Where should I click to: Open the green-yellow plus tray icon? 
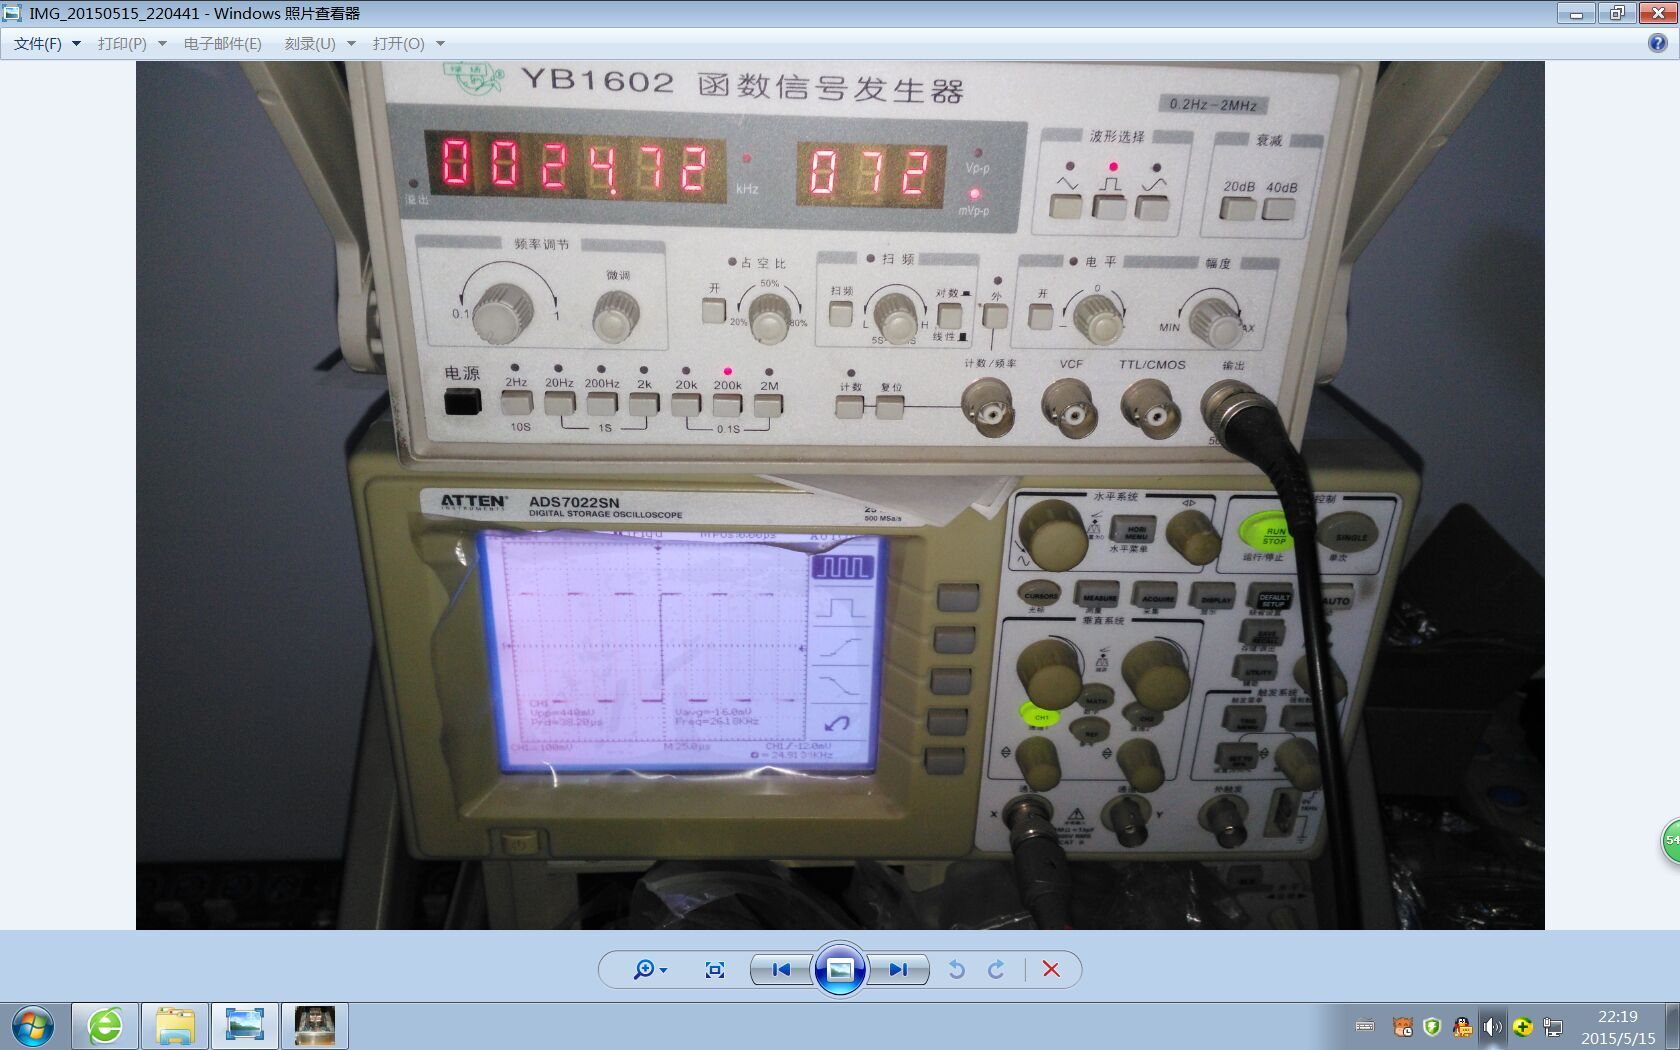click(1522, 1026)
